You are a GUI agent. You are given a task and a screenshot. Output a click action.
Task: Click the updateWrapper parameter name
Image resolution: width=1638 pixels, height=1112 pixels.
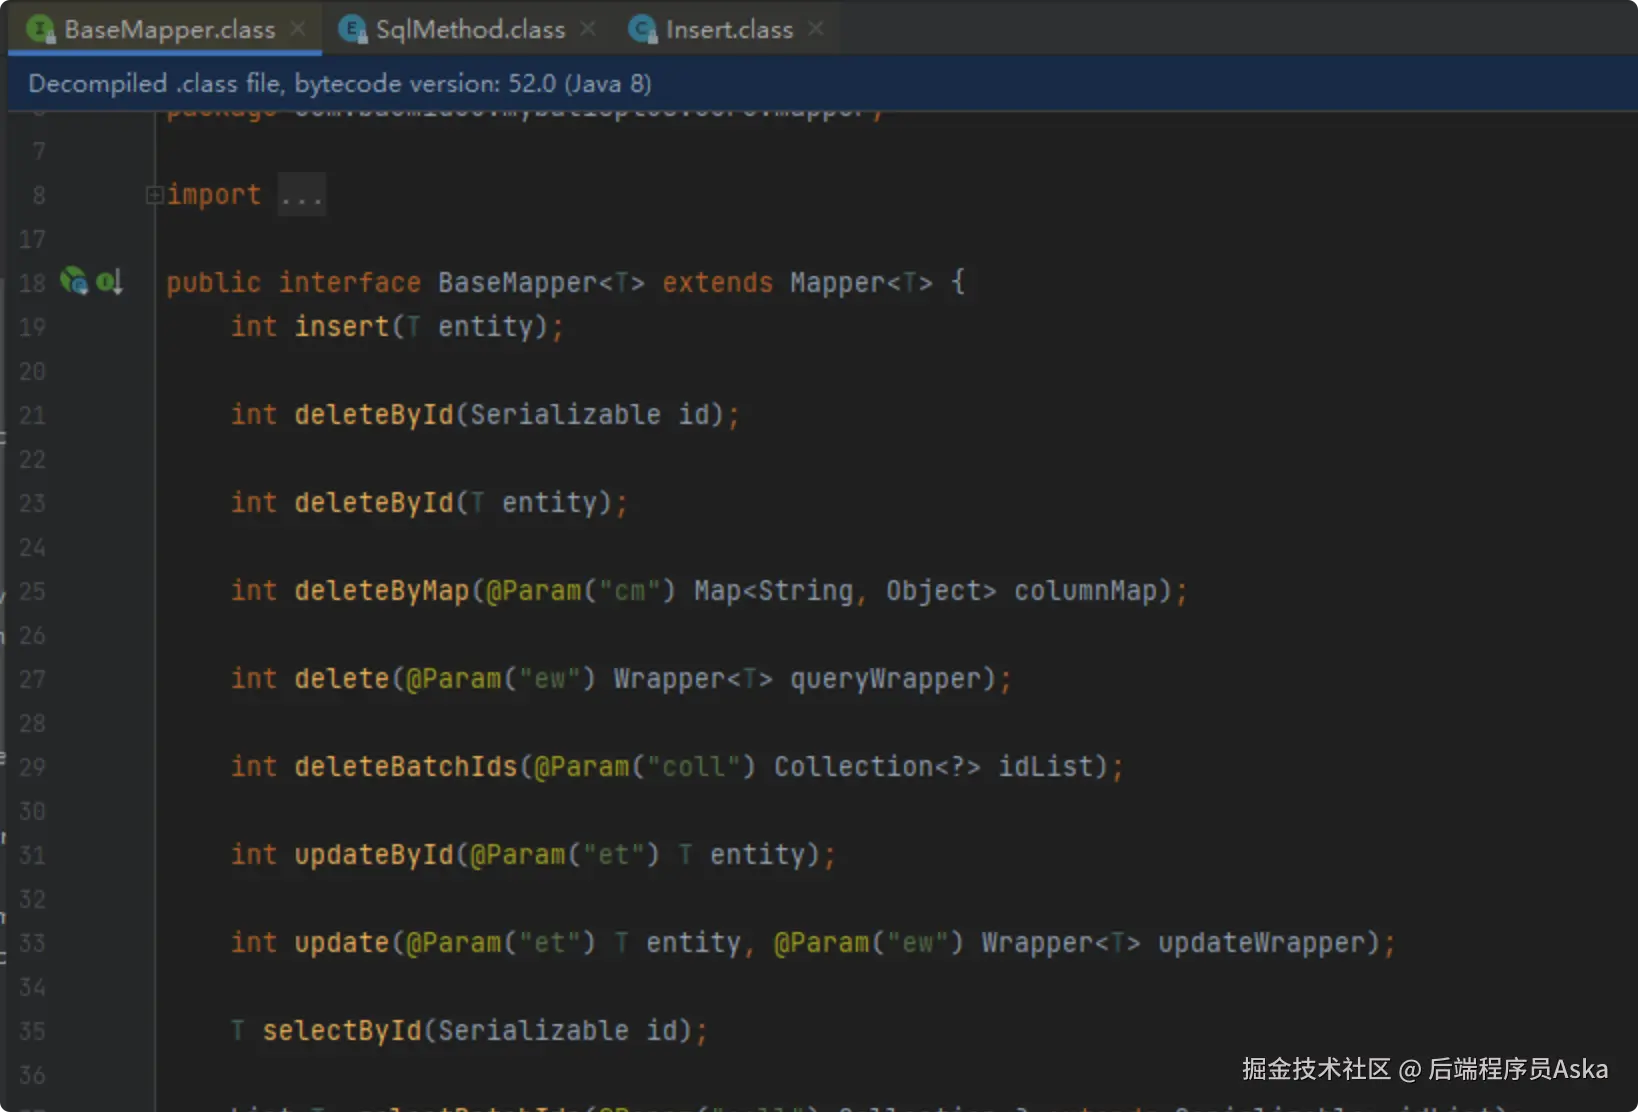pyautogui.click(x=1262, y=943)
